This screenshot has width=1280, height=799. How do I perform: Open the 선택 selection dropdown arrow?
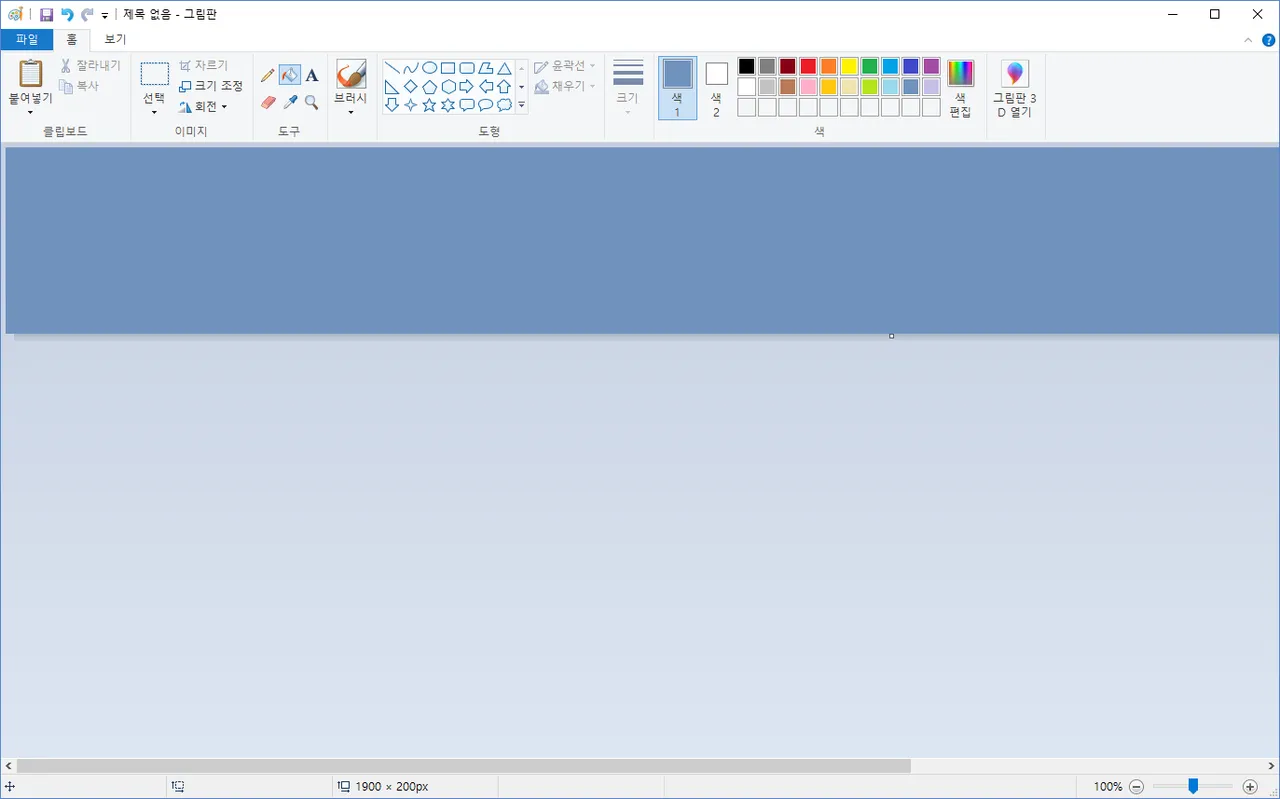154,112
